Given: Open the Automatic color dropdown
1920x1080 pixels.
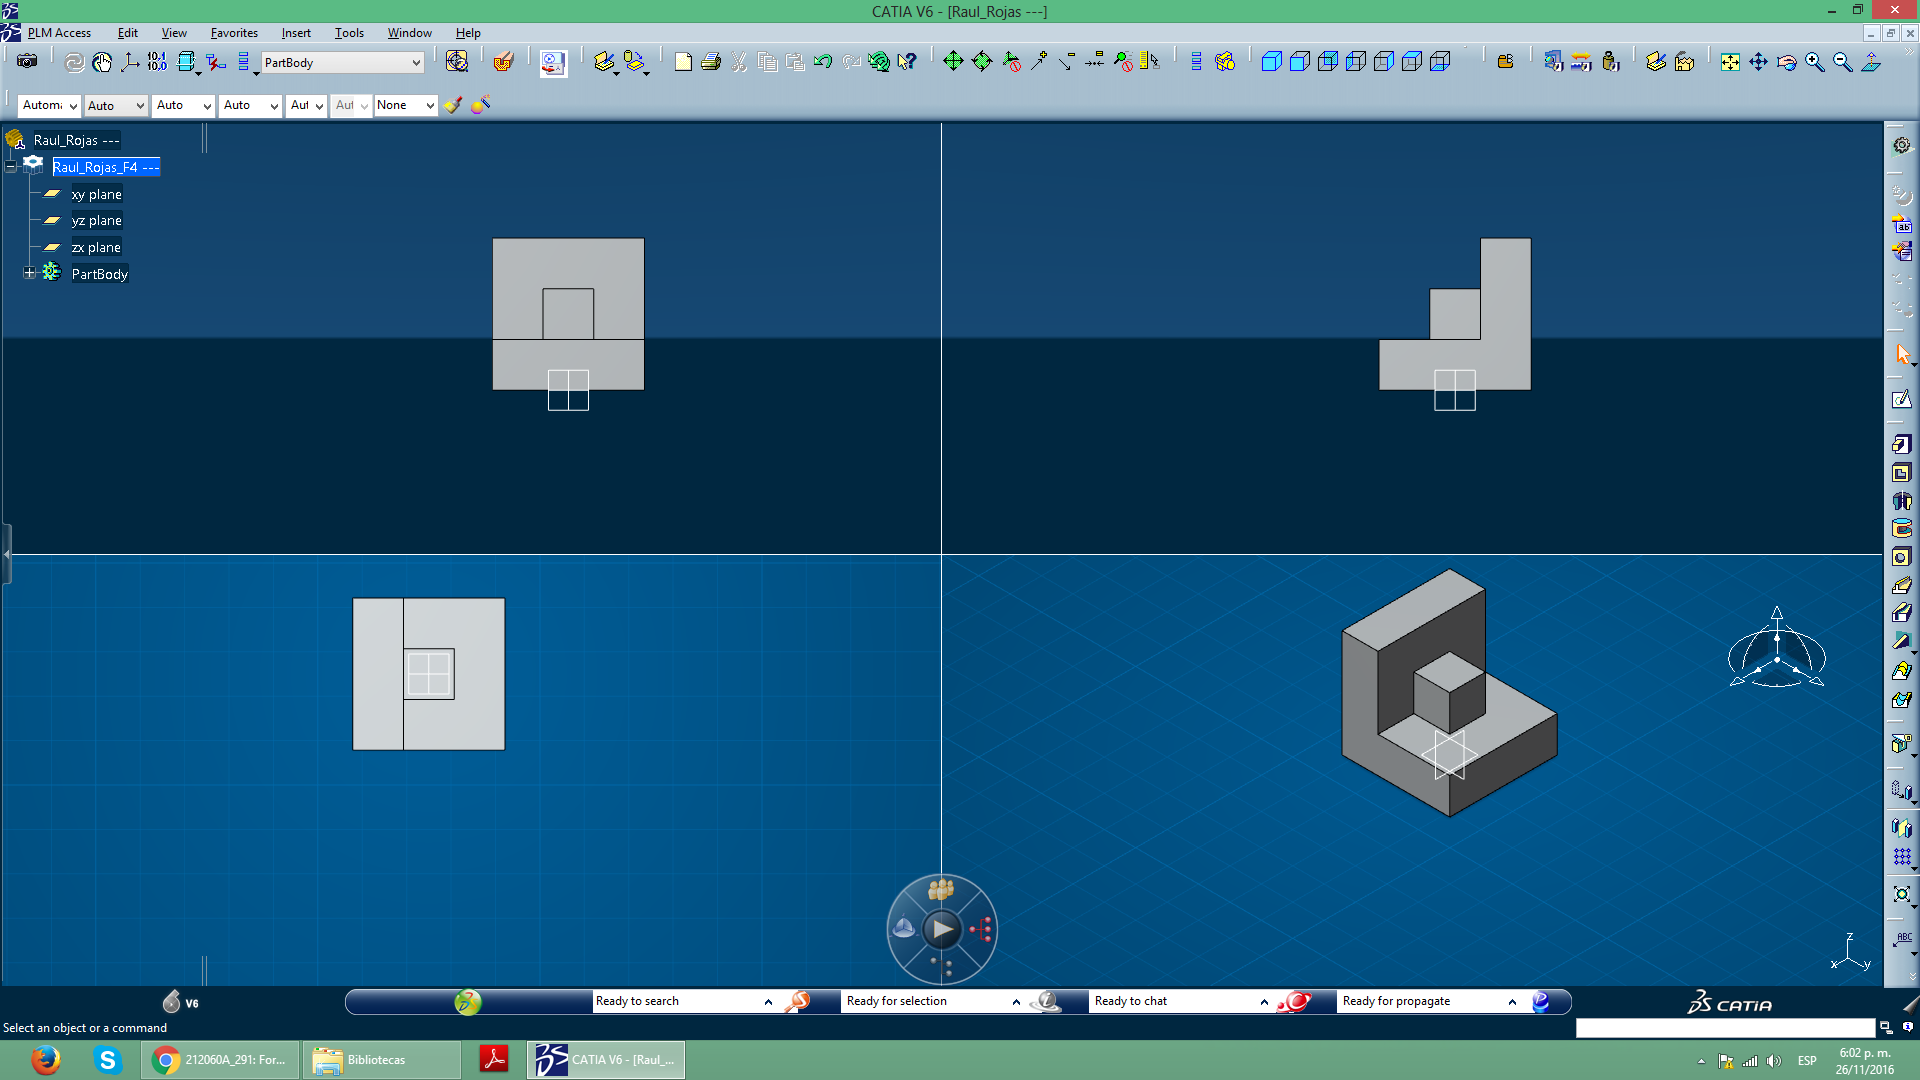Looking at the screenshot, I should pos(49,105).
